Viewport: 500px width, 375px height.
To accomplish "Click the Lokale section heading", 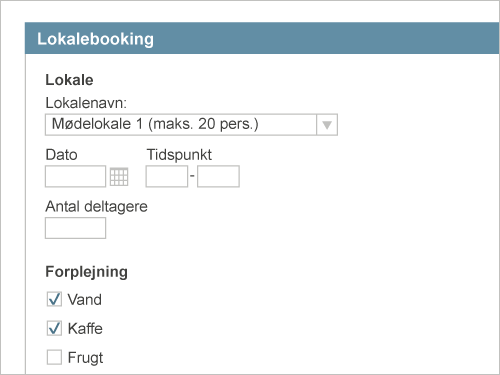I will [69, 80].
